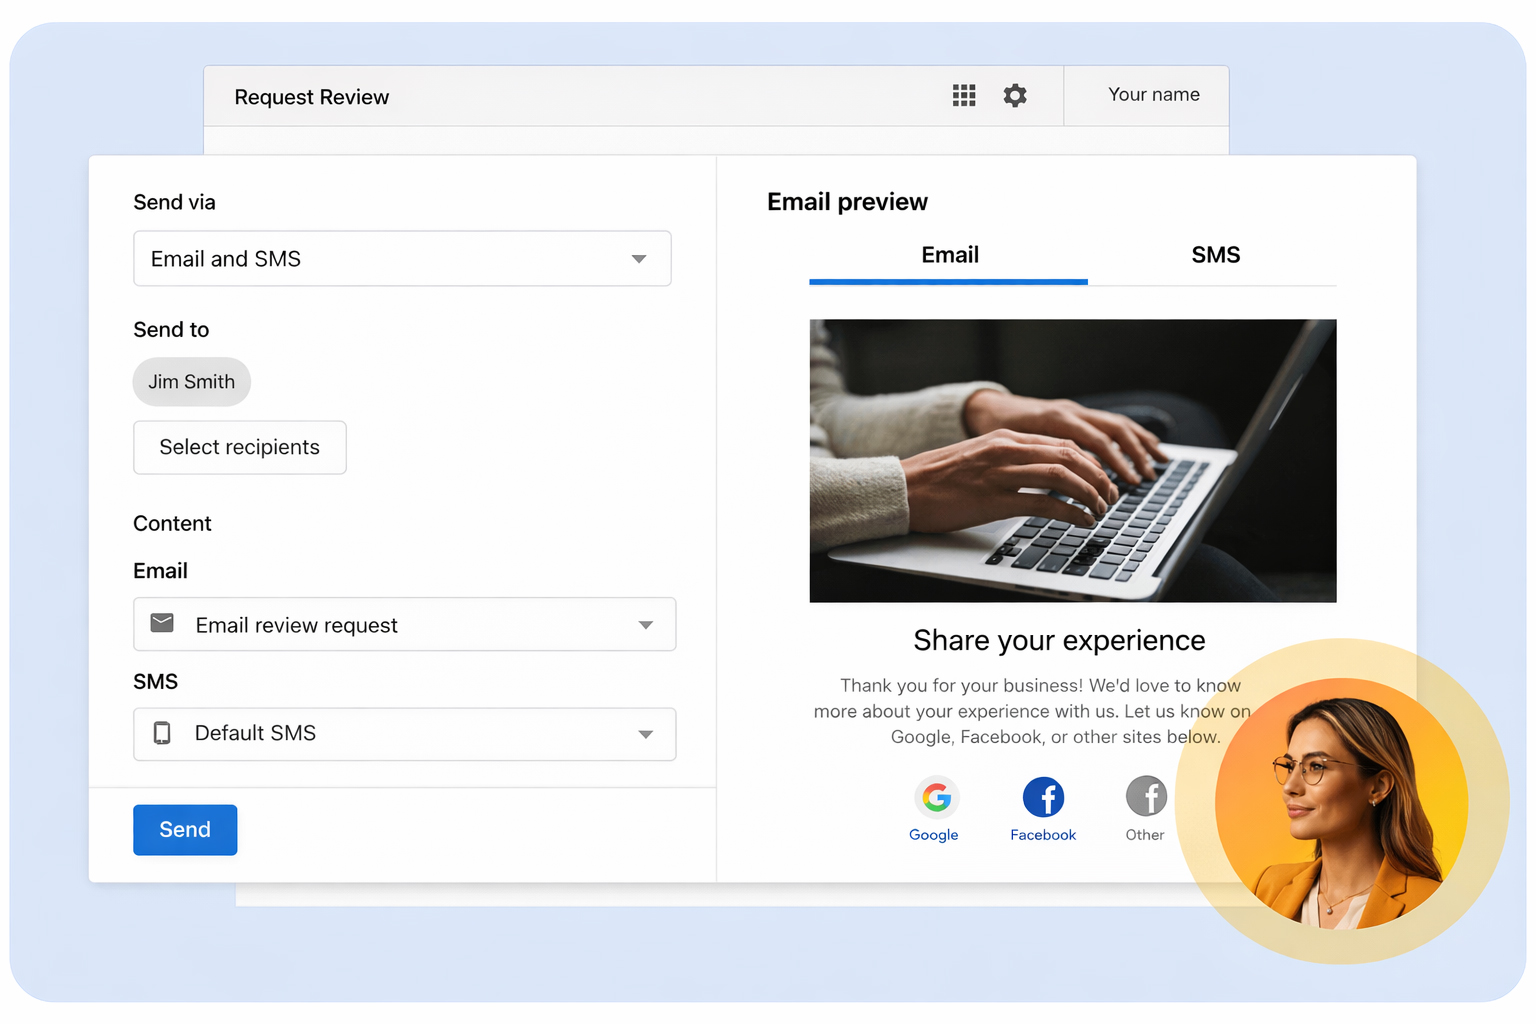Click the Jim Smith recipient chip
Screen dimensions: 1536x1024
click(192, 382)
